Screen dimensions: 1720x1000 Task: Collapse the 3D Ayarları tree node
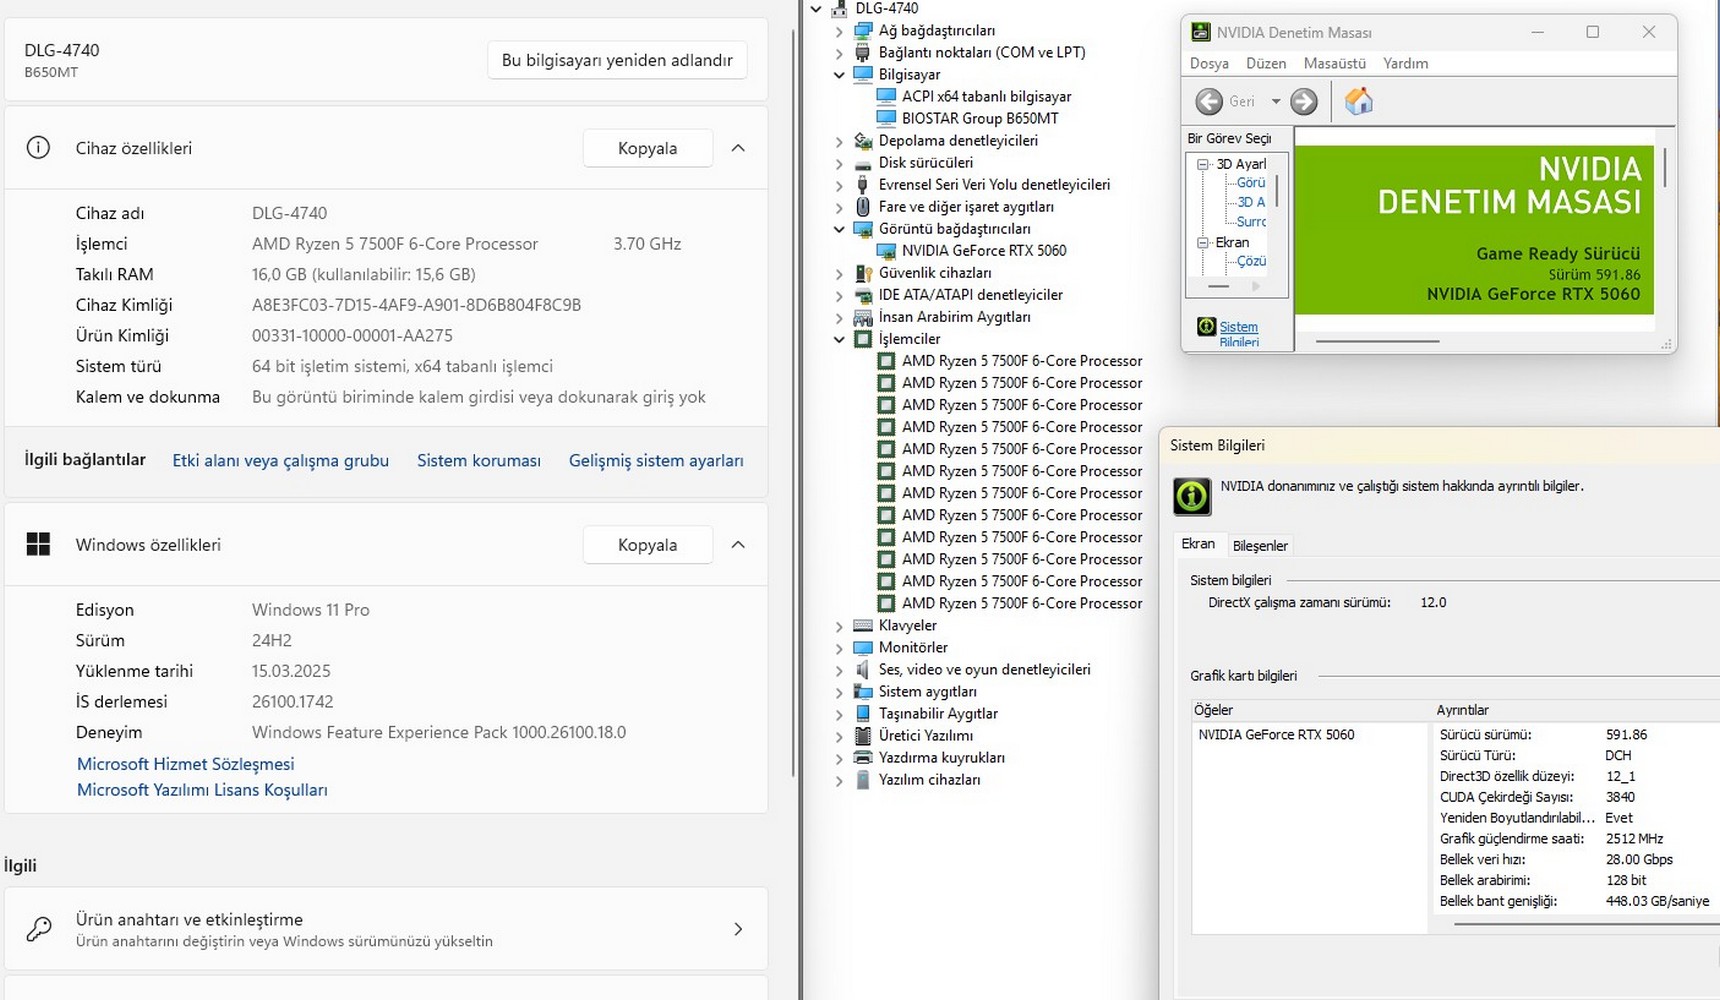(x=1203, y=164)
